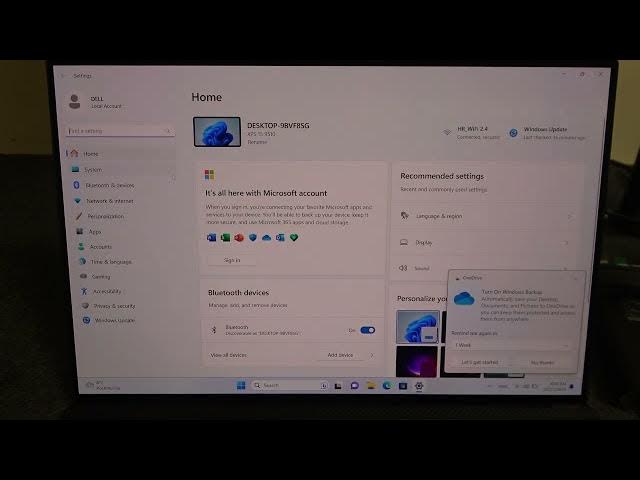The width and height of the screenshot is (640, 480).
Task: Open Microsoft Store from the taskbar
Action: 403,386
